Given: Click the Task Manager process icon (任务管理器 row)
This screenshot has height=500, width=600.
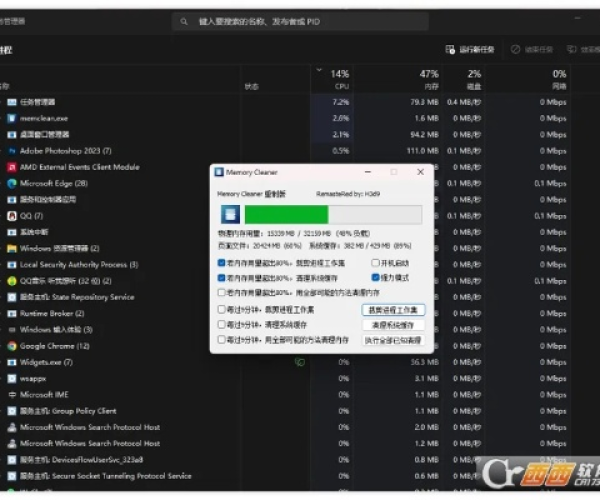Looking at the screenshot, I should pos(12,102).
